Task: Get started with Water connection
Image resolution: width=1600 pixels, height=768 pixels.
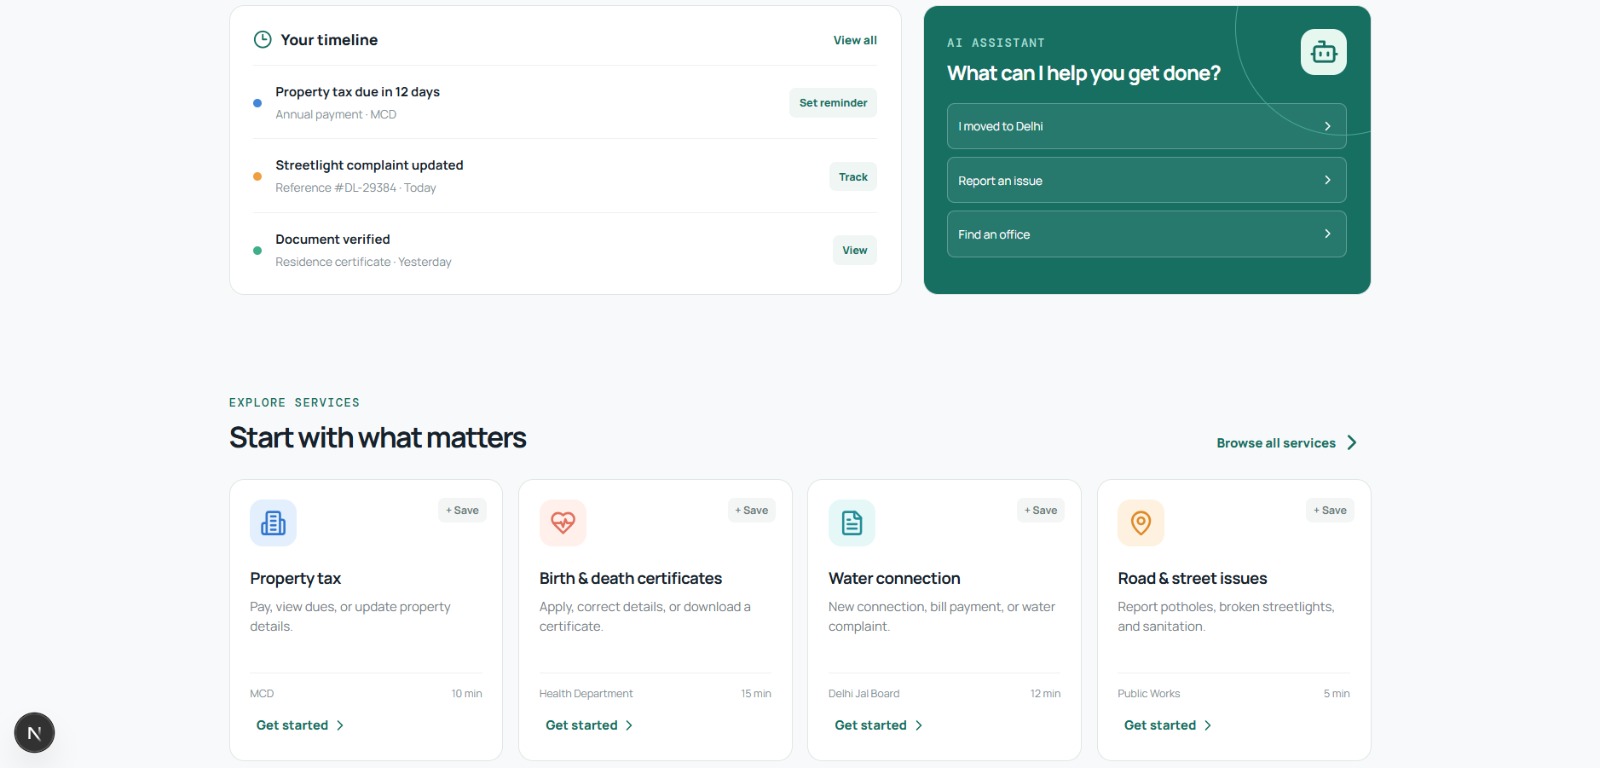Action: (879, 726)
